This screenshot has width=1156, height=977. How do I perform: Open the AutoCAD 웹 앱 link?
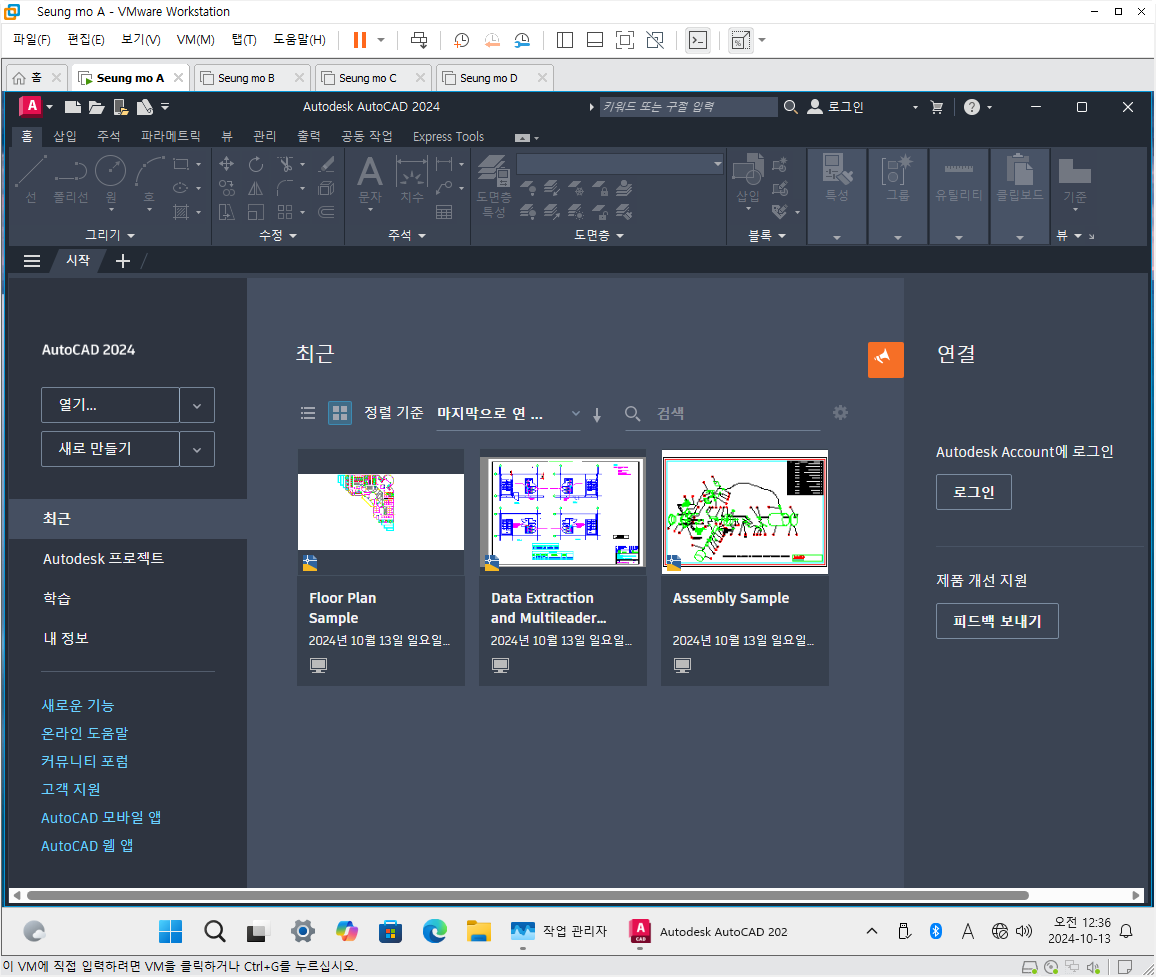tap(87, 846)
